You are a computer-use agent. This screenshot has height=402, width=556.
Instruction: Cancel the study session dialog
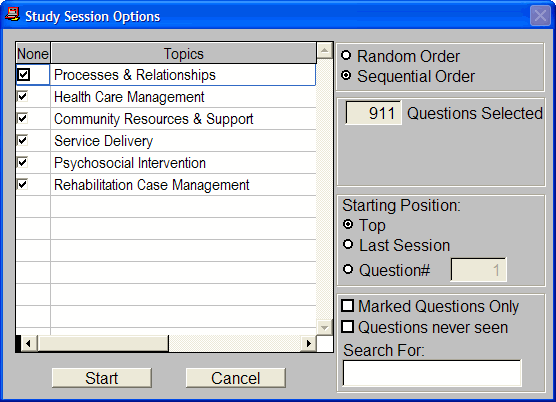pyautogui.click(x=236, y=378)
